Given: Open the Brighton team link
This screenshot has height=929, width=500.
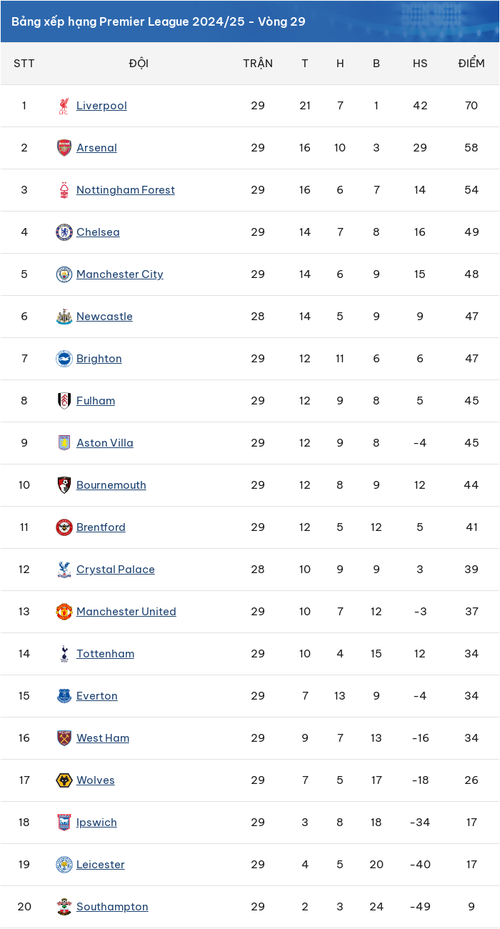Looking at the screenshot, I should click(99, 358).
